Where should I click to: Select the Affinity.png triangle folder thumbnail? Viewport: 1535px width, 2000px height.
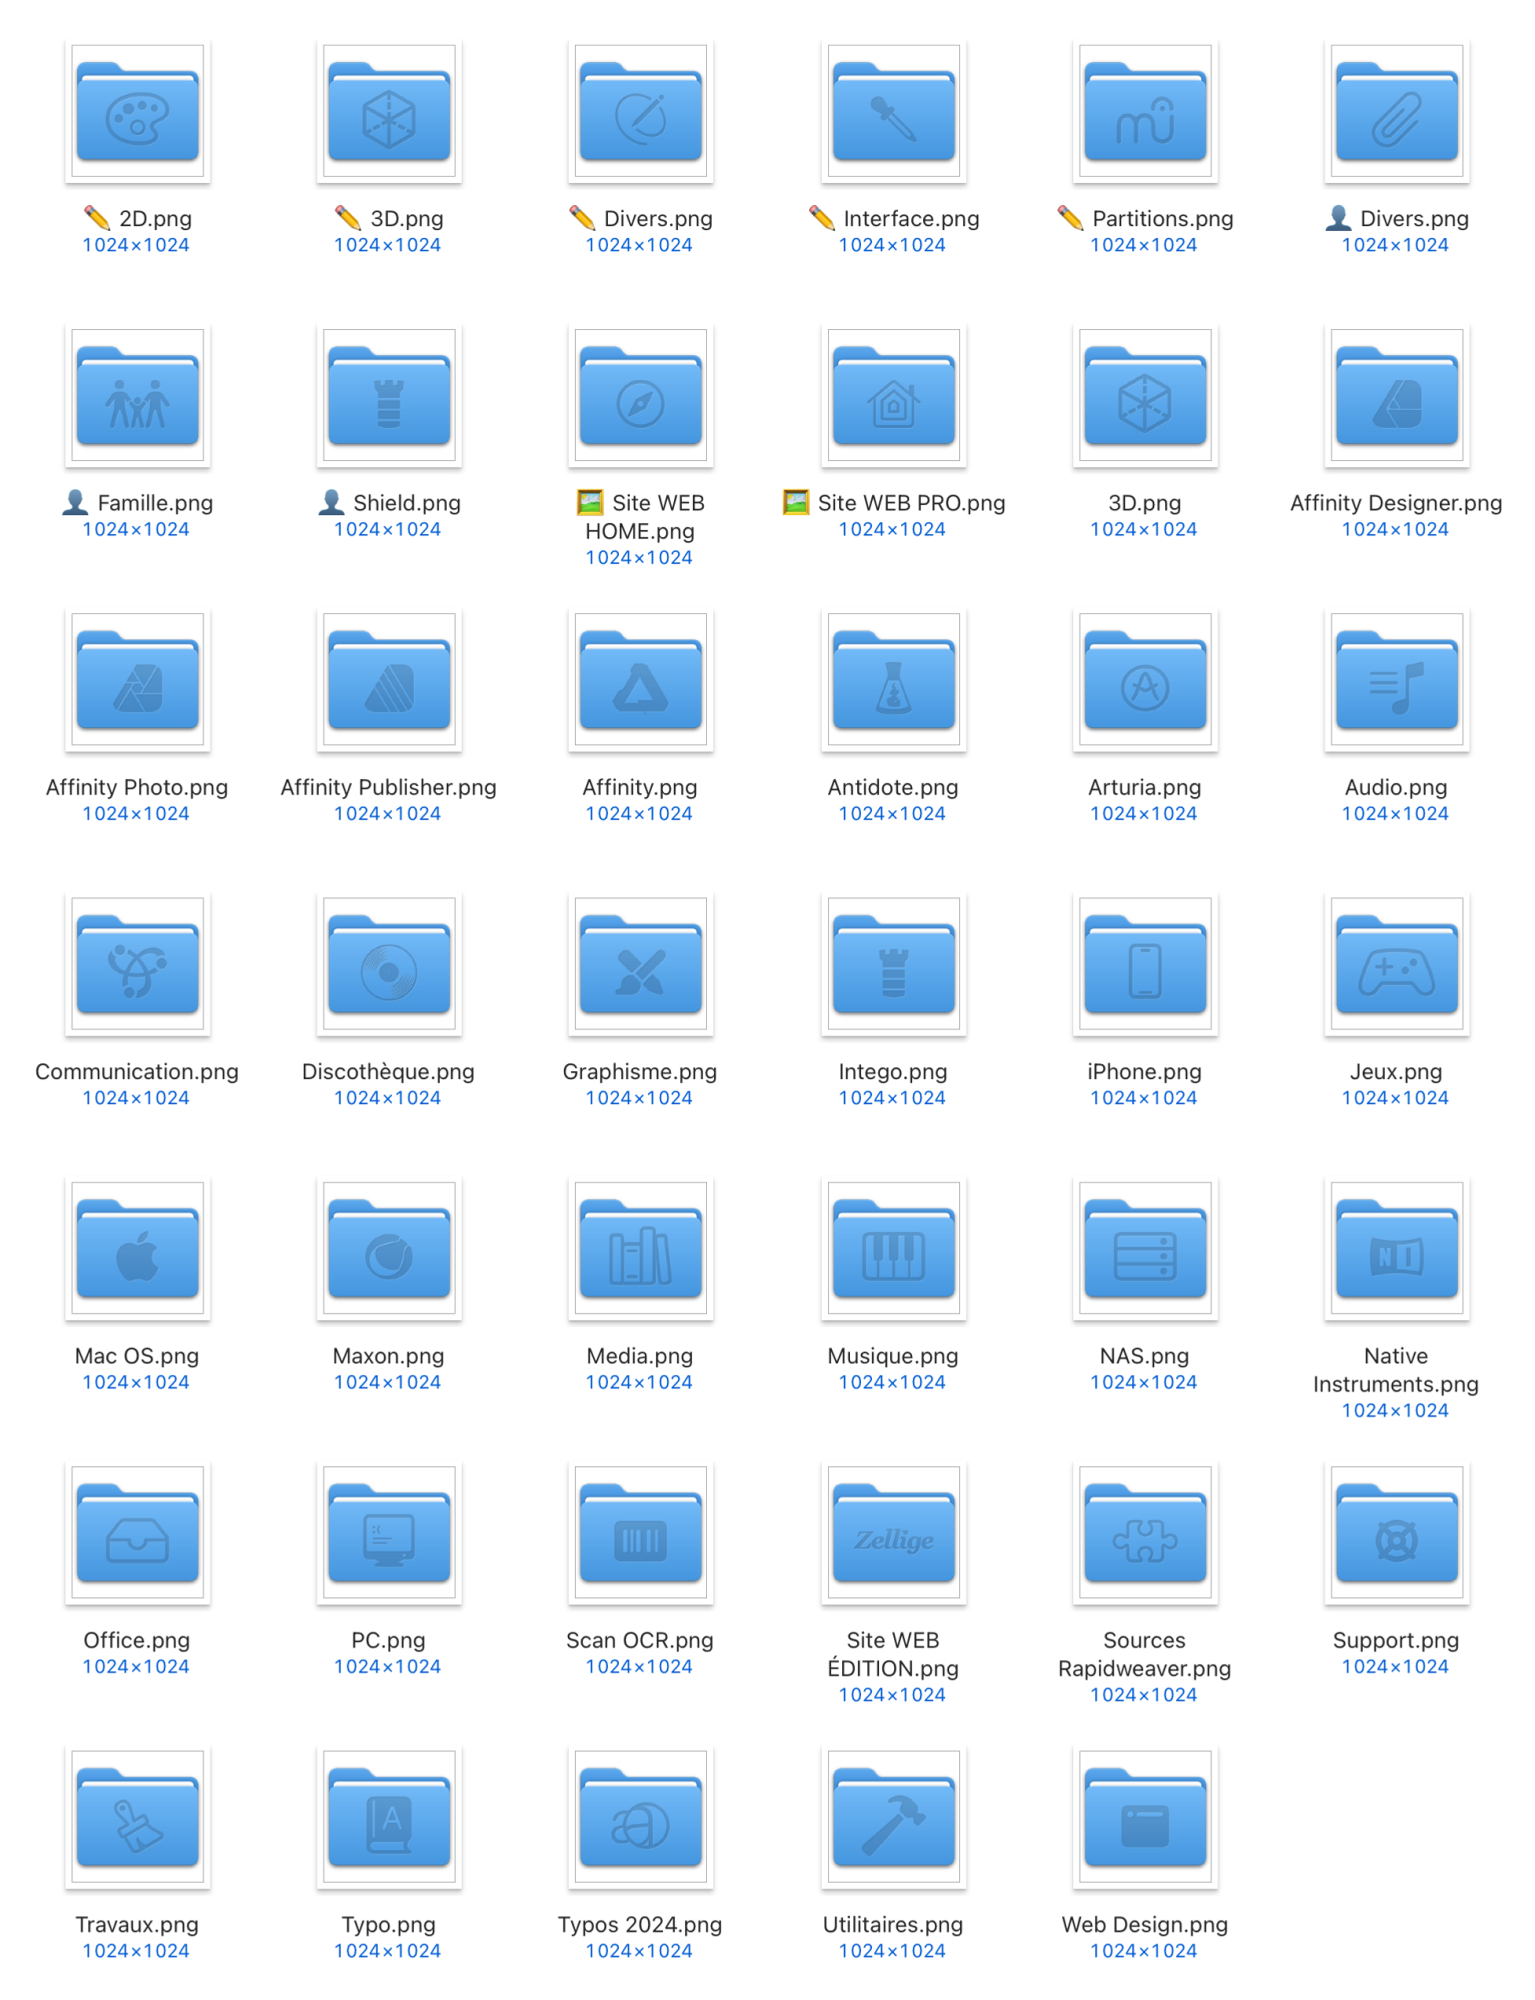click(641, 681)
